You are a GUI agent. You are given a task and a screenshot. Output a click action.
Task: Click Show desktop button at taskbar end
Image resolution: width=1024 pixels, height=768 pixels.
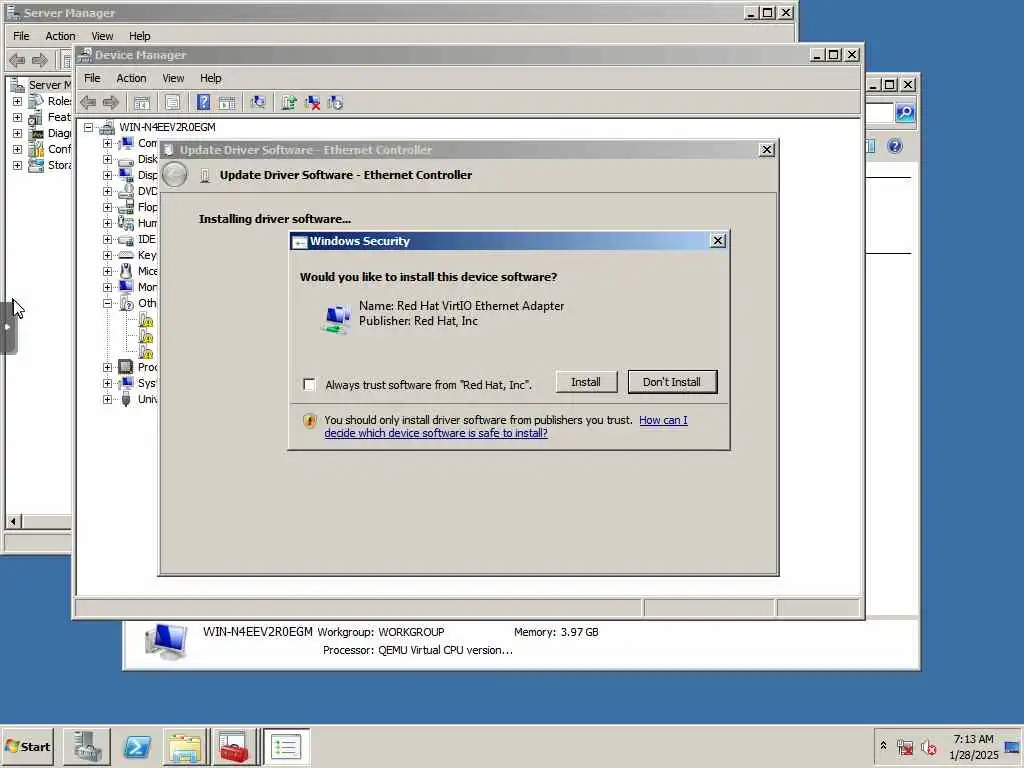[1012, 747]
